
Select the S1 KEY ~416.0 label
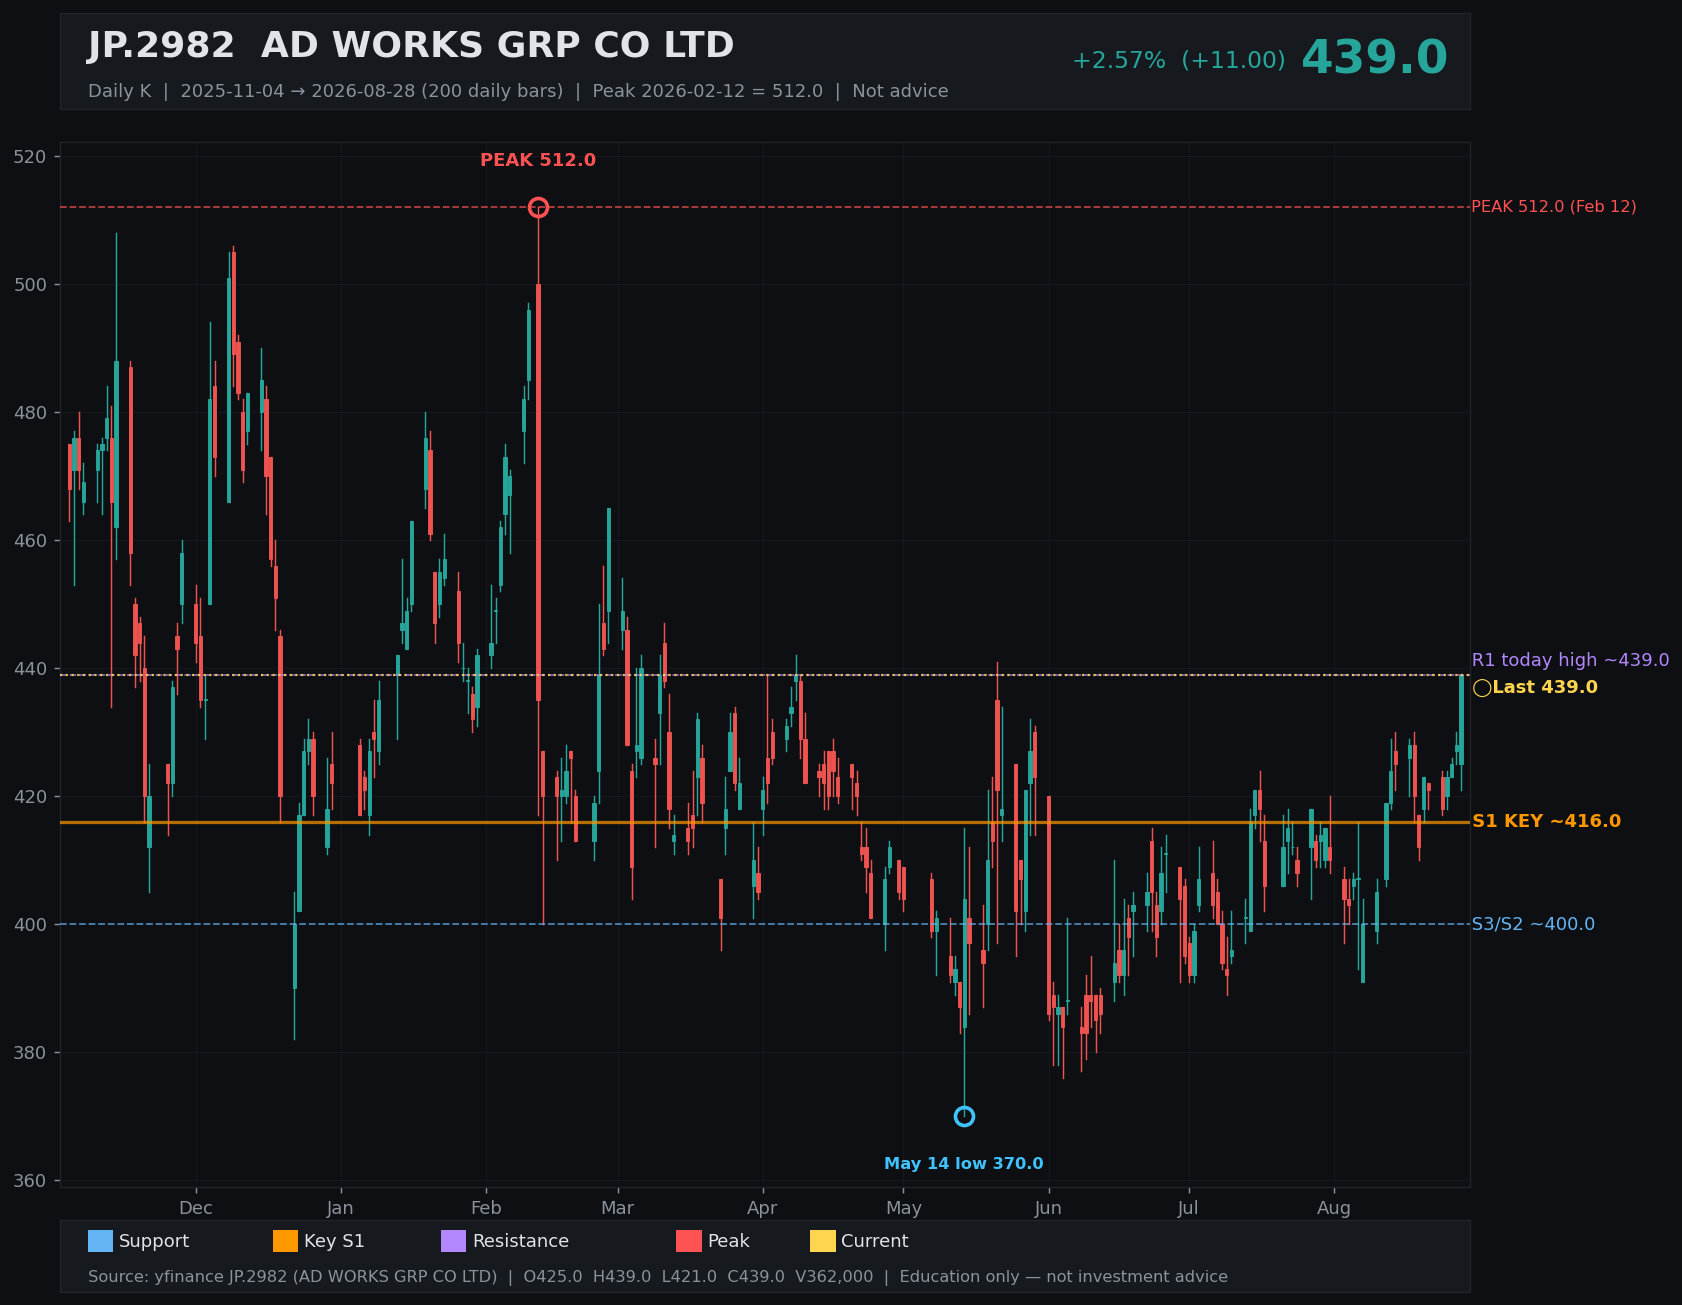[x=1546, y=821]
